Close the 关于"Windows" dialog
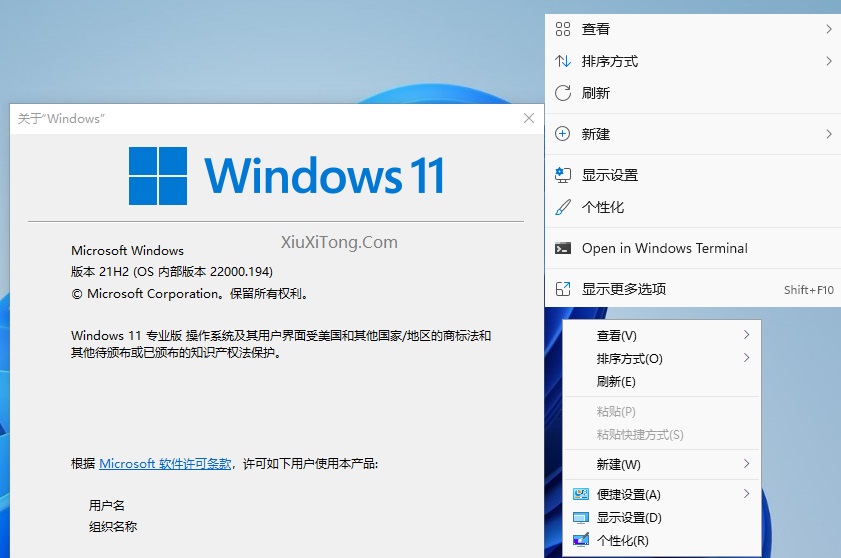Image resolution: width=841 pixels, height=558 pixels. click(529, 118)
